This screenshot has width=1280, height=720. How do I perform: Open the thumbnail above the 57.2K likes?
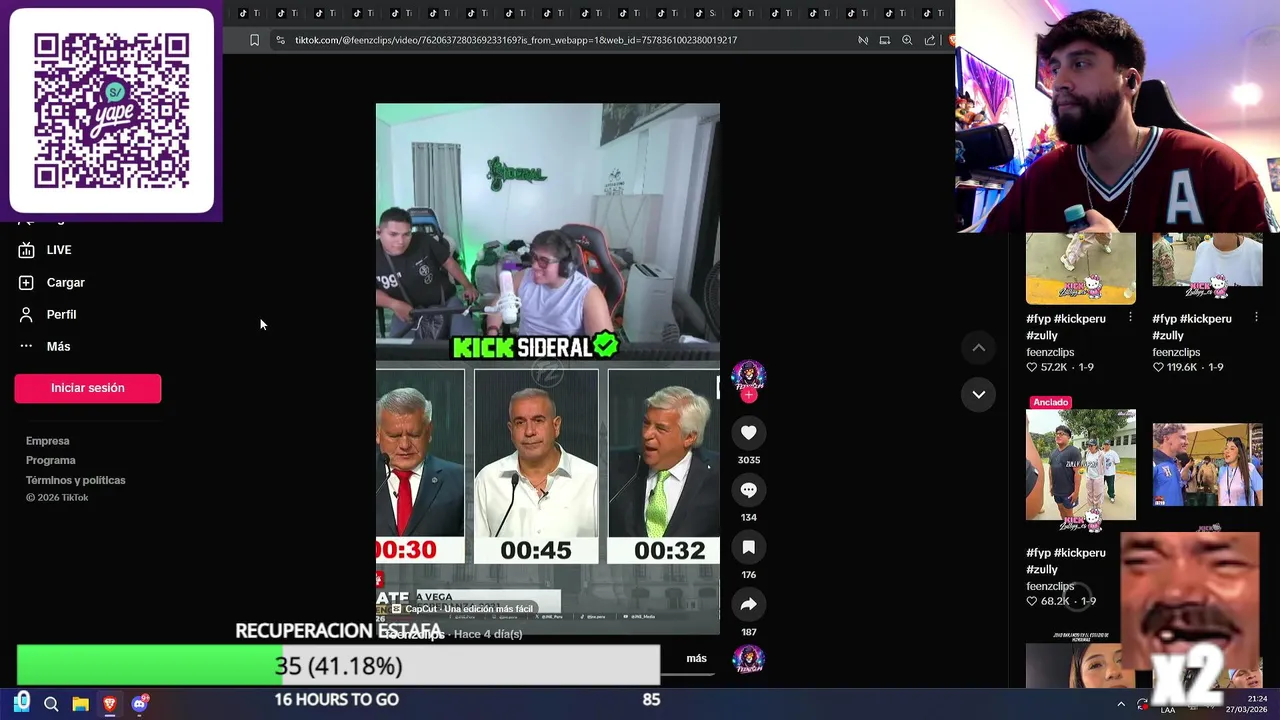point(1081,268)
